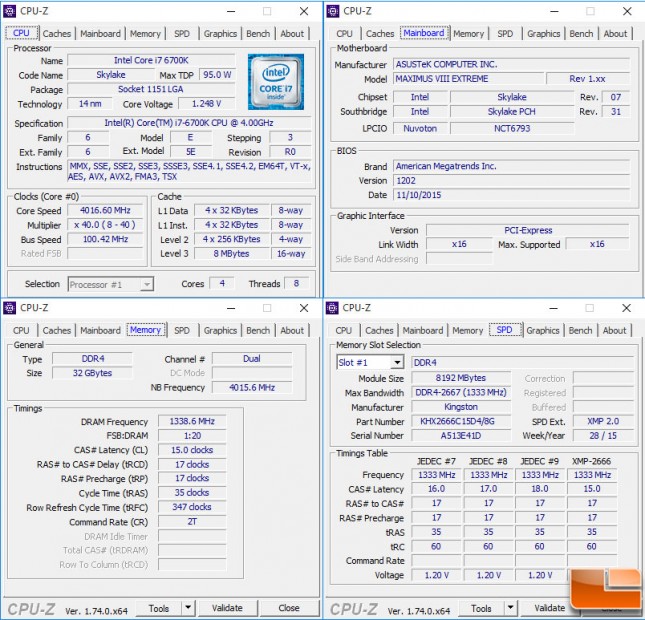Click JEDEC #7 CAS# Latency value 16.0
Screen dimensions: 645x620
436,489
